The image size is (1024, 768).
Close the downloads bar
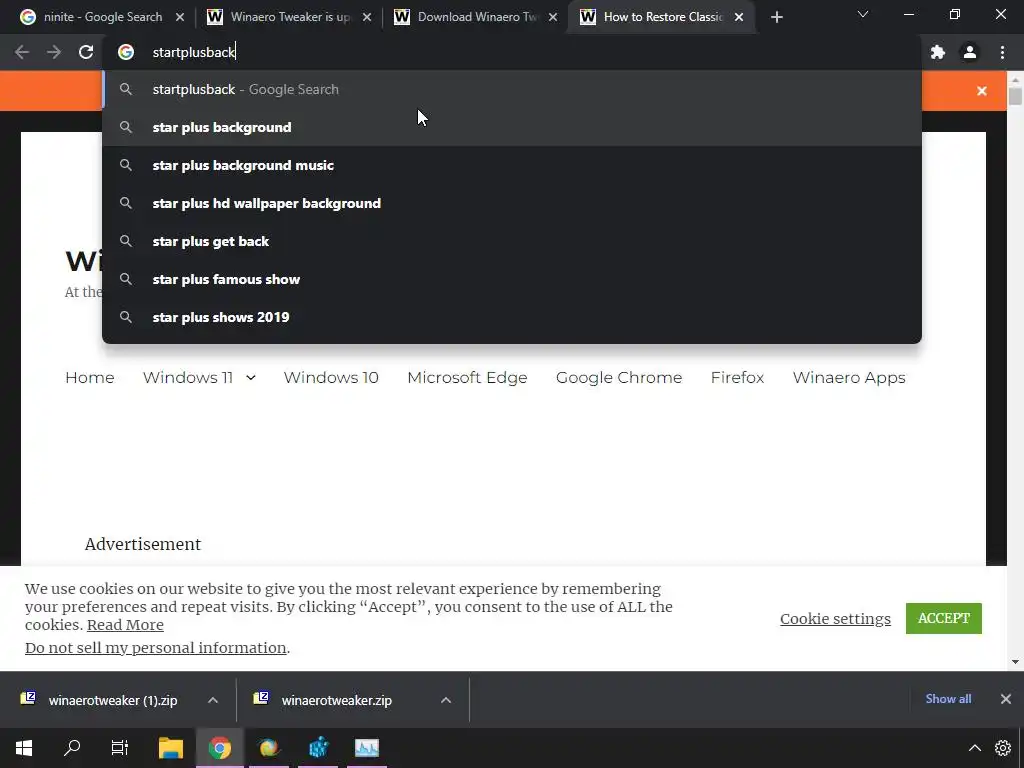[1006, 699]
